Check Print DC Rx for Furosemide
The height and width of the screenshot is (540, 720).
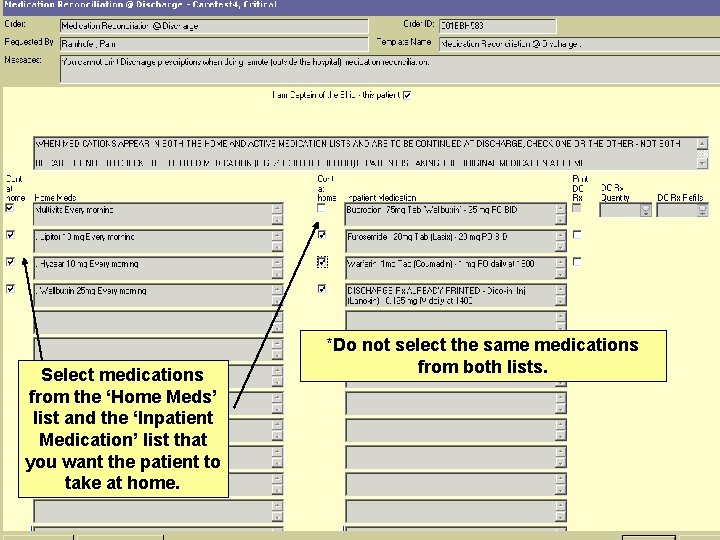pyautogui.click(x=577, y=235)
